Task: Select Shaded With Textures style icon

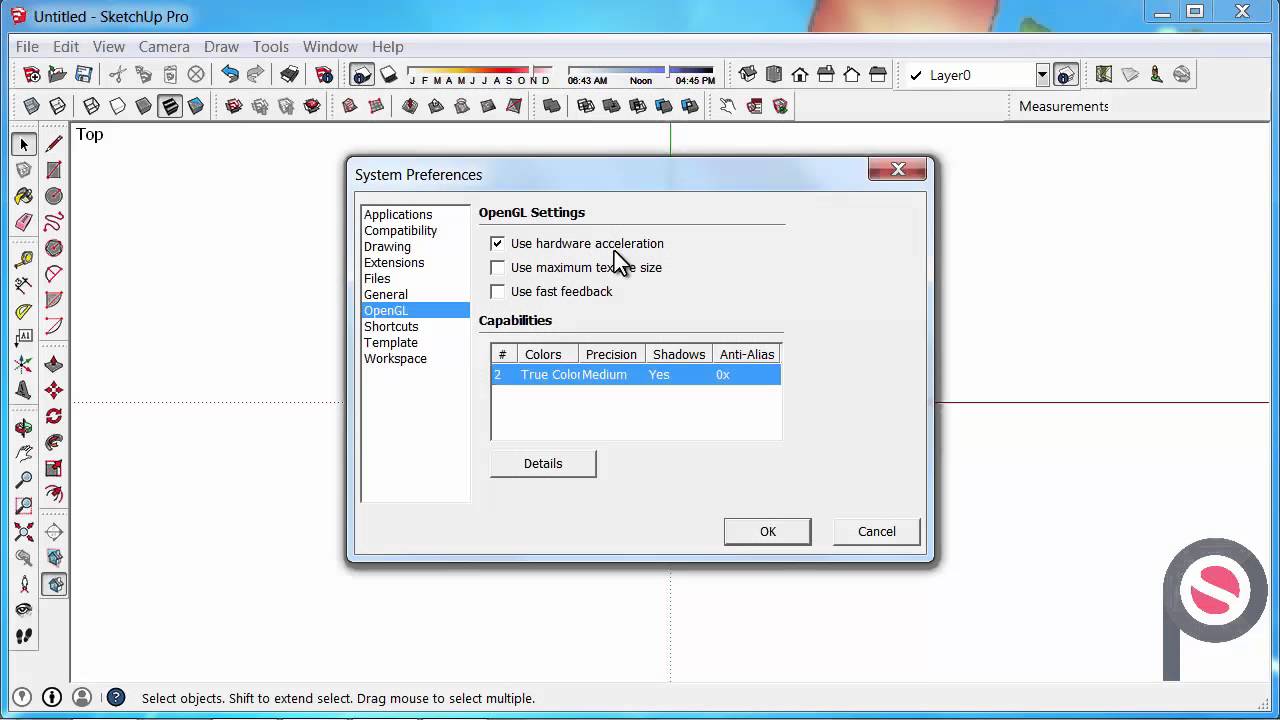Action: [x=170, y=106]
